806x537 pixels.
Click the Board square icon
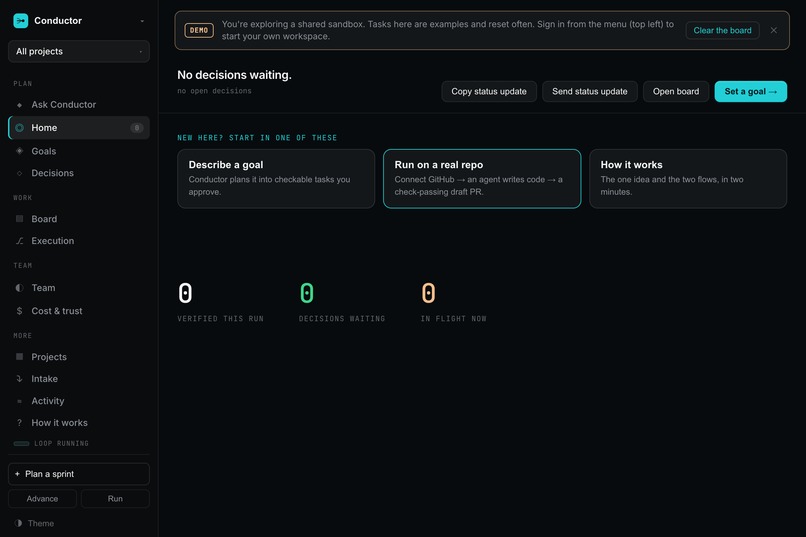(x=20, y=219)
